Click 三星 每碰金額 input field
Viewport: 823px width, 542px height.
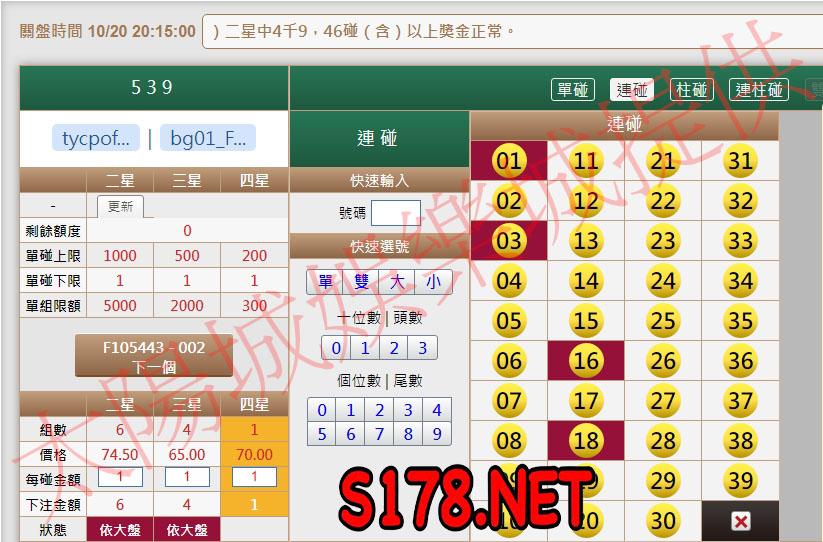point(187,476)
